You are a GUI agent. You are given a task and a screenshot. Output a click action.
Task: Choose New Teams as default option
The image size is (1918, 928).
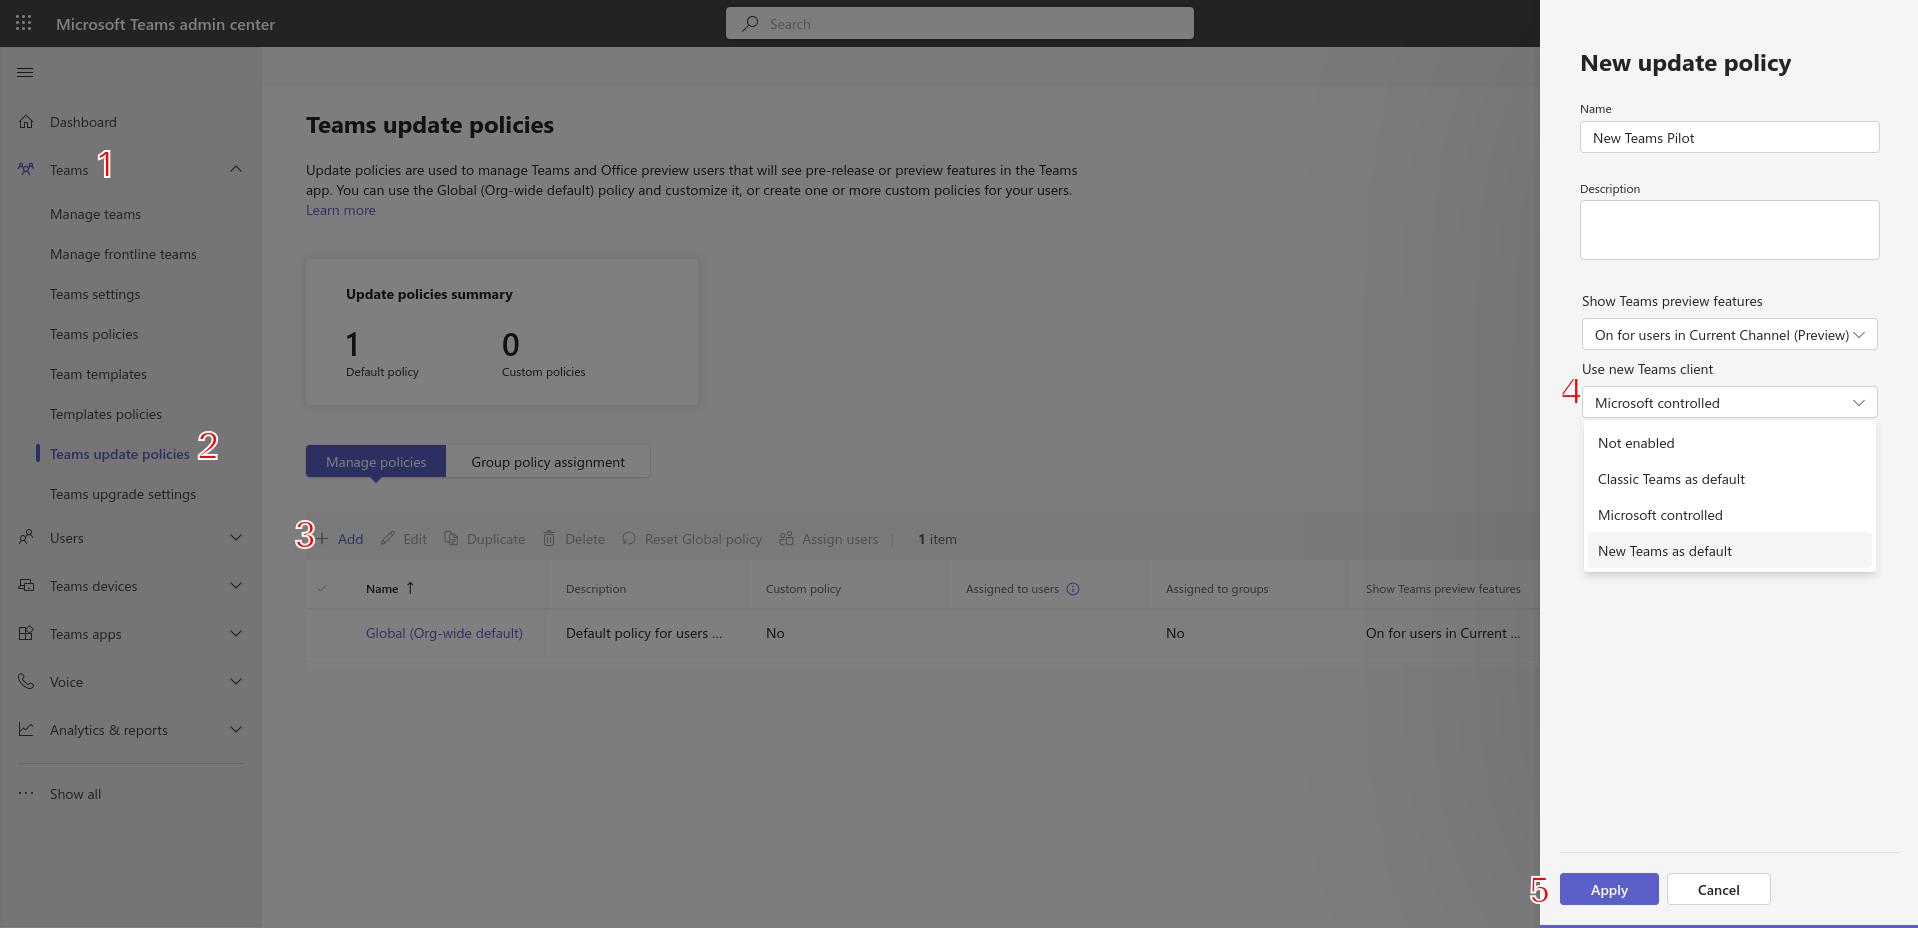tap(1665, 551)
